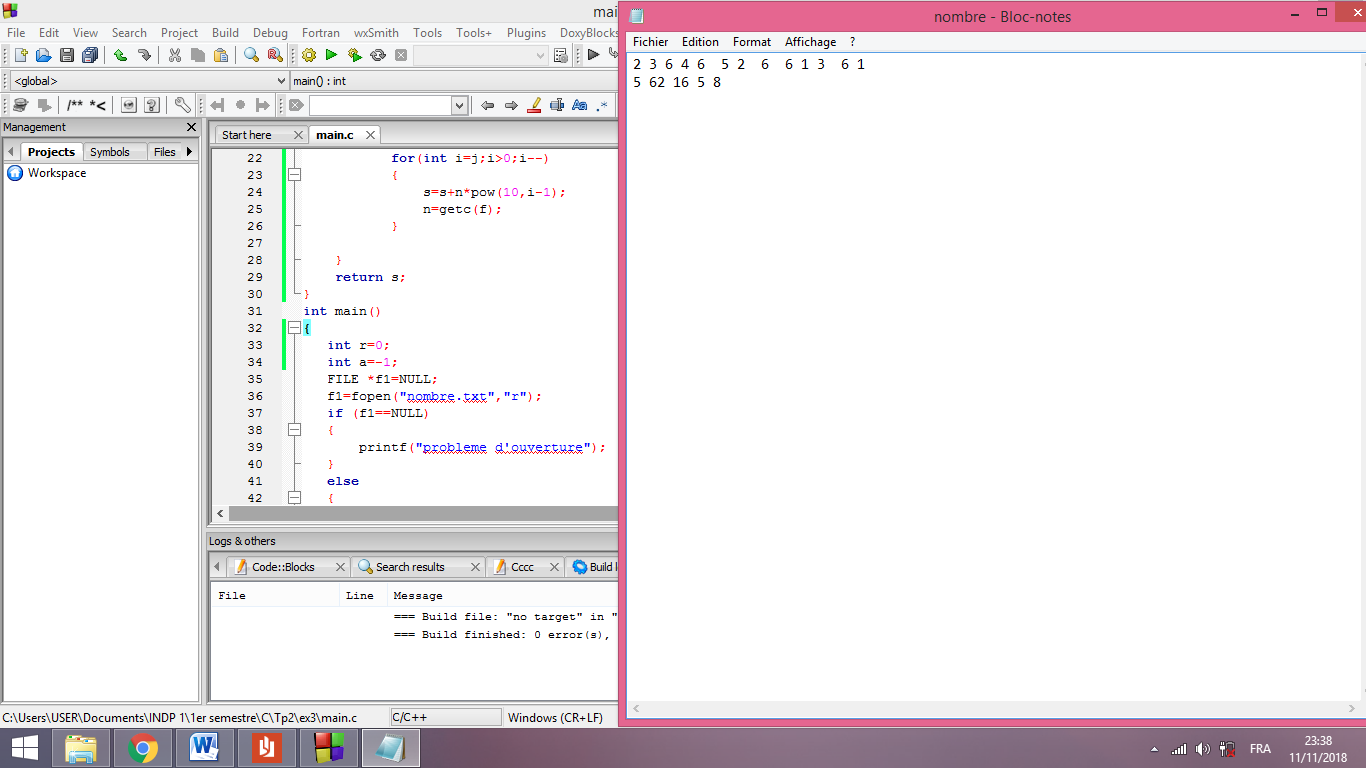Click the Replace icon with red R
Image resolution: width=1366 pixels, height=768 pixels.
coord(274,55)
